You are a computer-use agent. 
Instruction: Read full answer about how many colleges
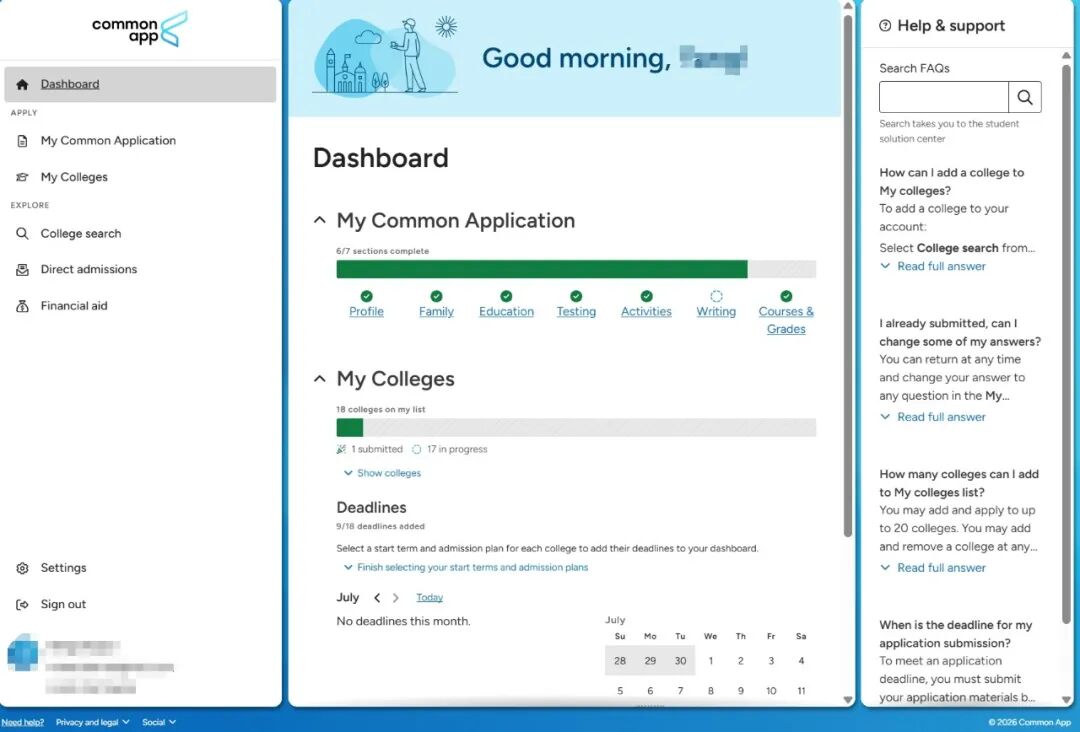coord(933,567)
